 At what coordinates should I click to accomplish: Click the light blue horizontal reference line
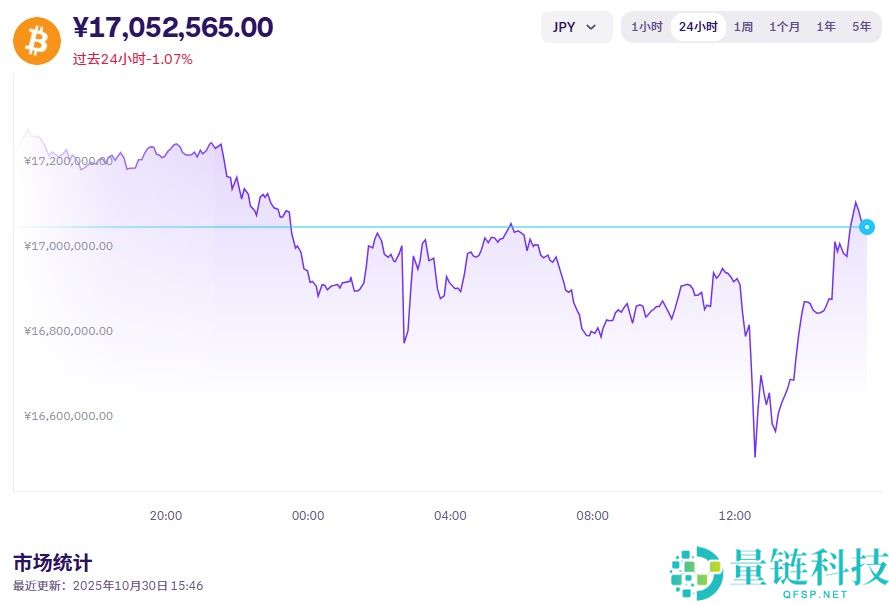450,227
